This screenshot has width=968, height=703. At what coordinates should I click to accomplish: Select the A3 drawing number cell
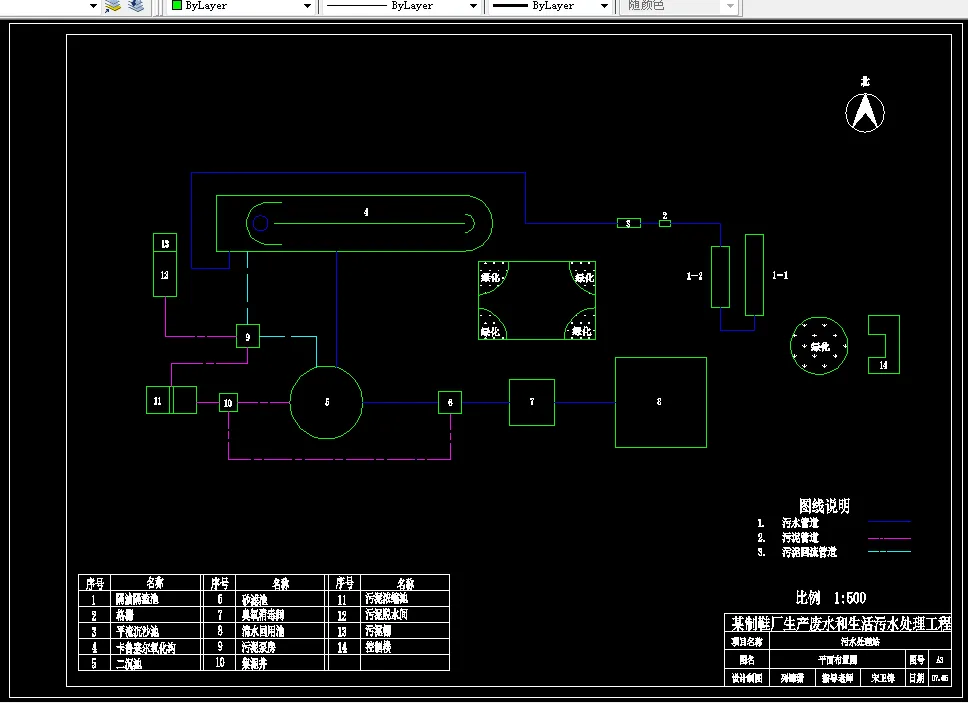940,660
